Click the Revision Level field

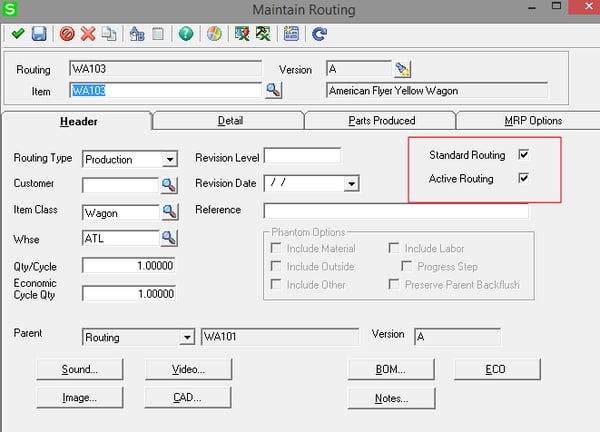coord(302,156)
